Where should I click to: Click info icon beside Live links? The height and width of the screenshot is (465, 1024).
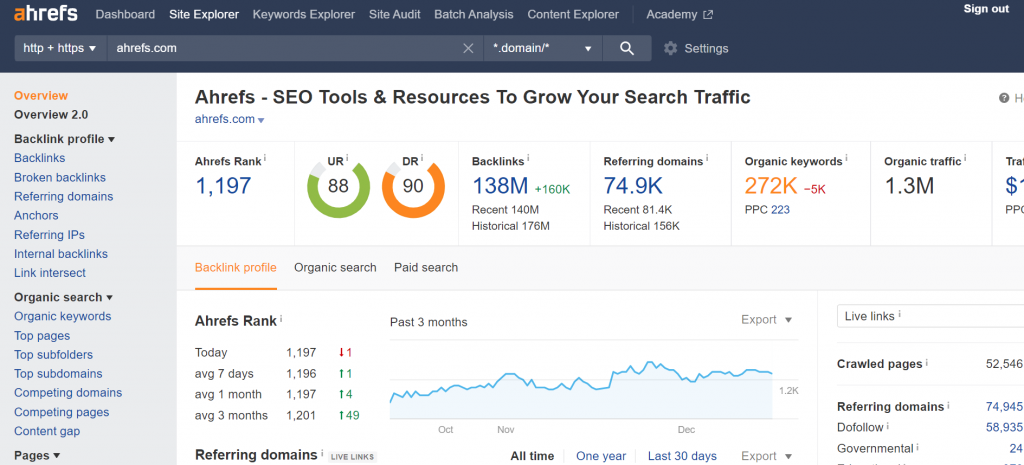tap(899, 314)
